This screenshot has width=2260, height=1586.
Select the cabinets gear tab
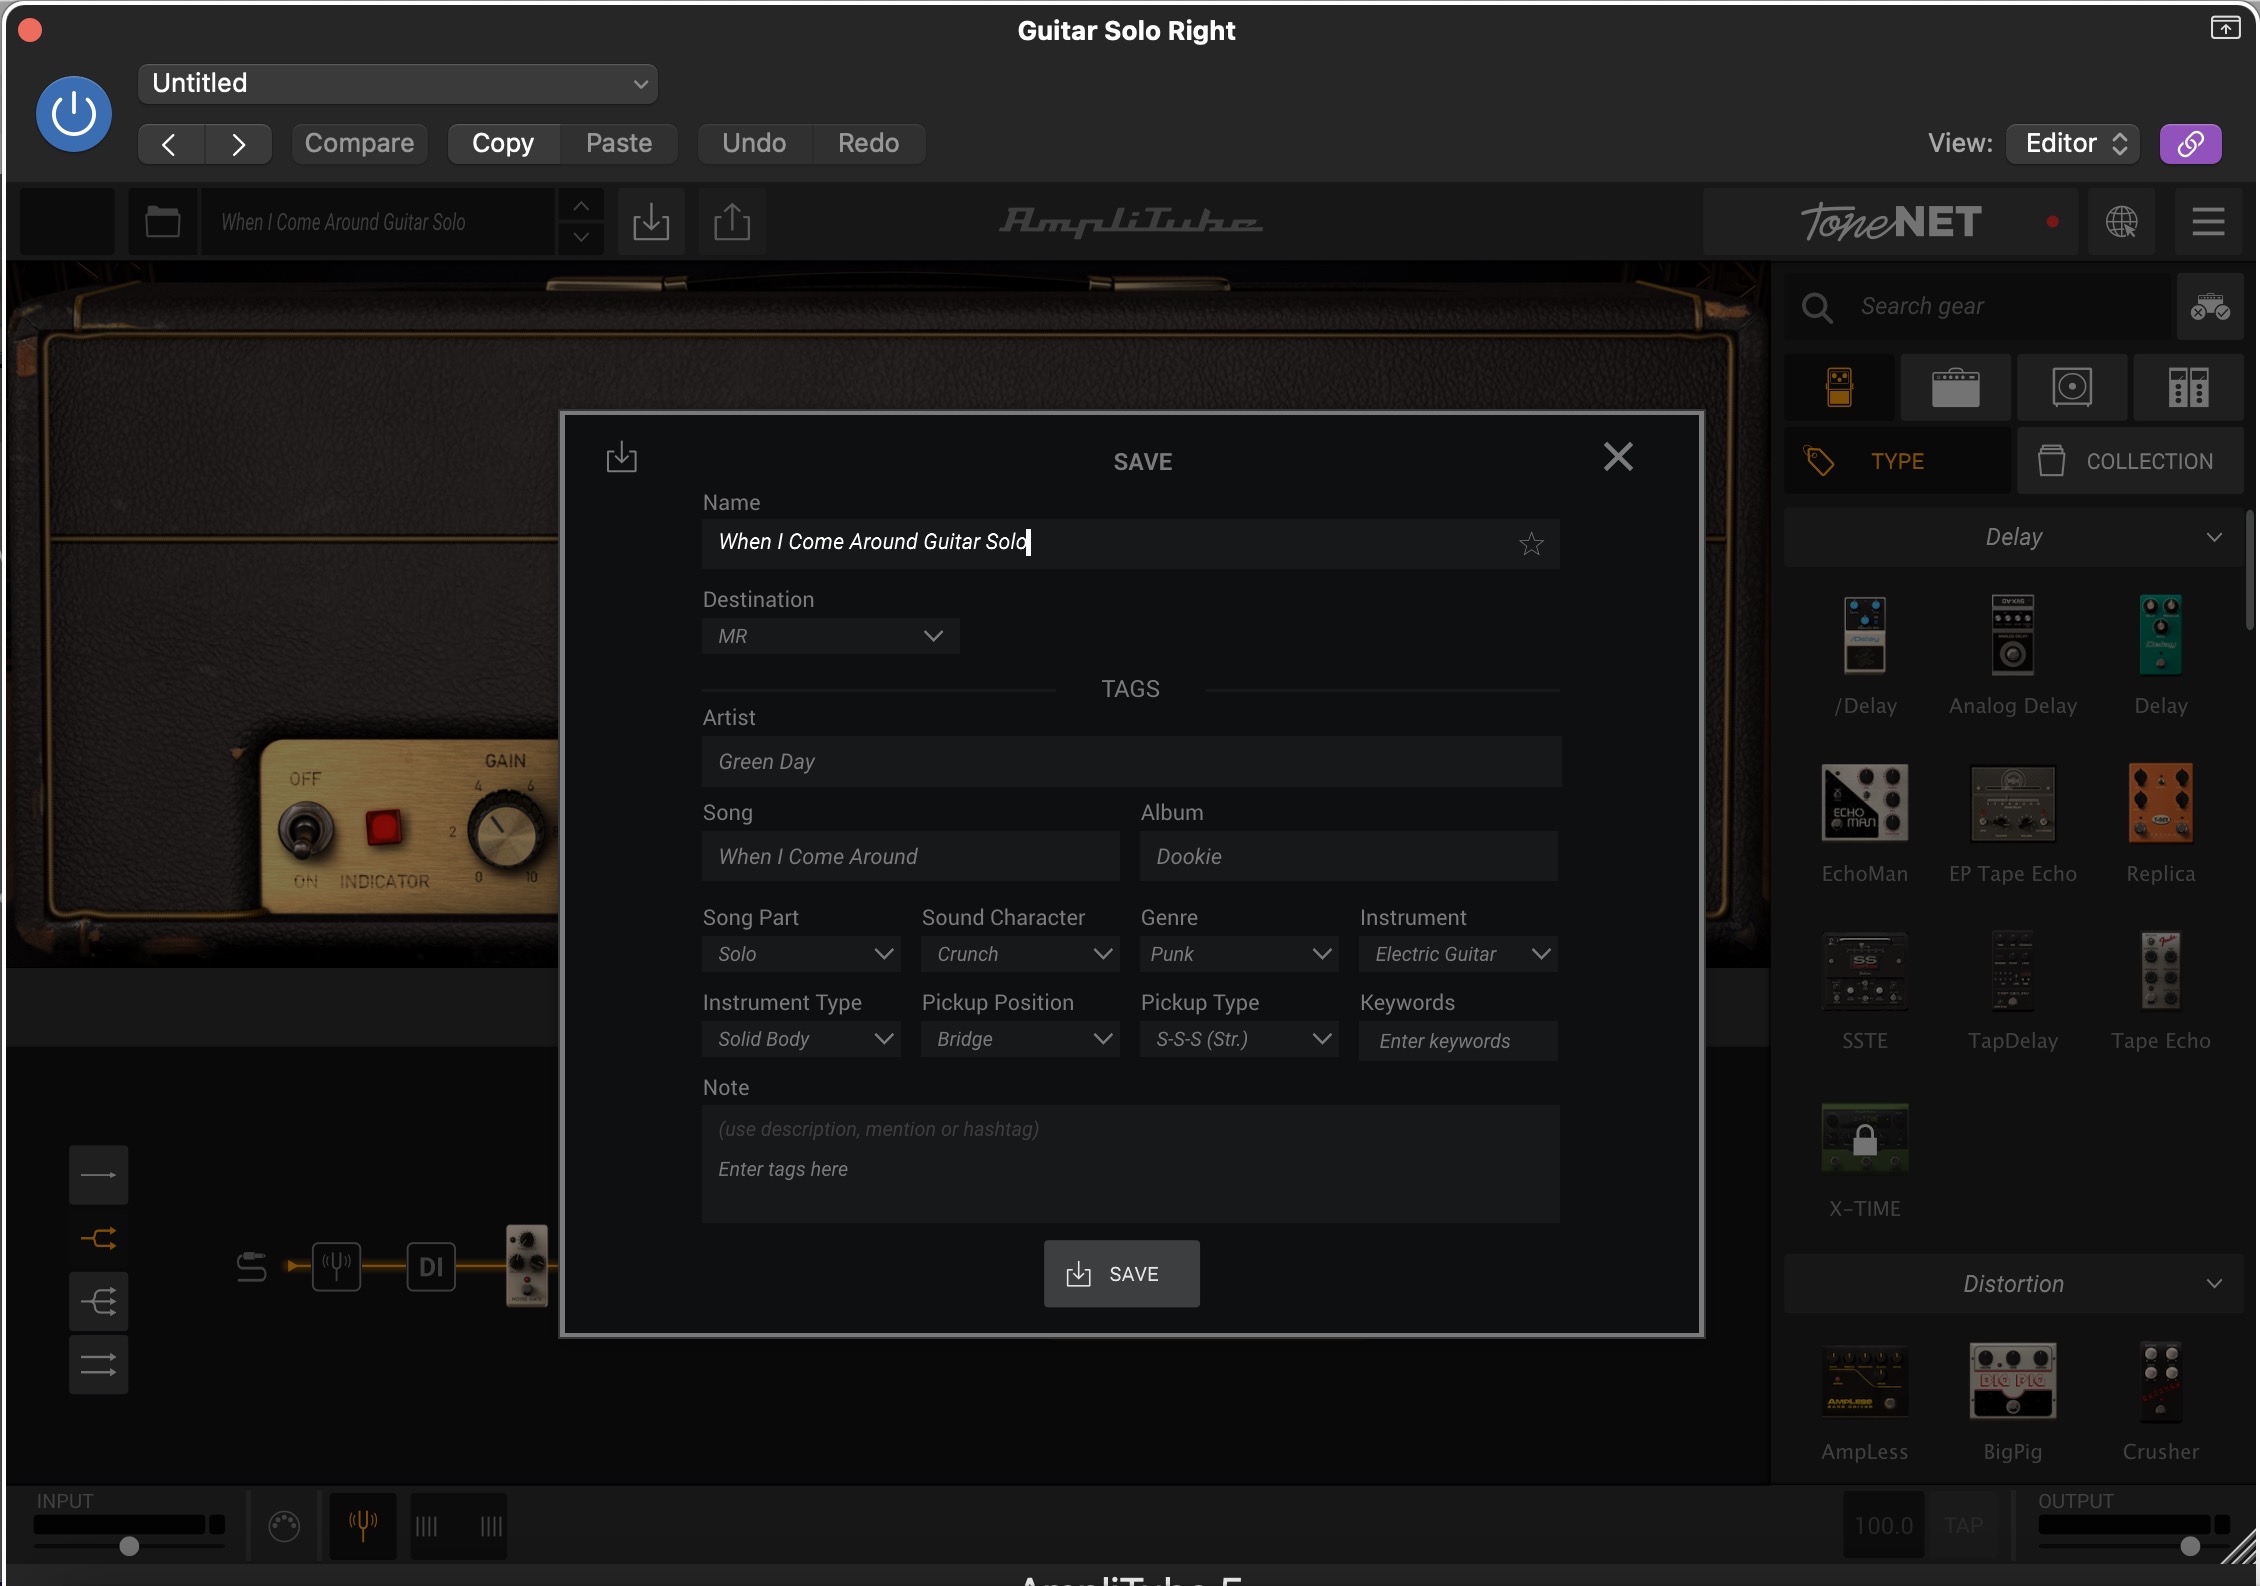click(x=2072, y=387)
